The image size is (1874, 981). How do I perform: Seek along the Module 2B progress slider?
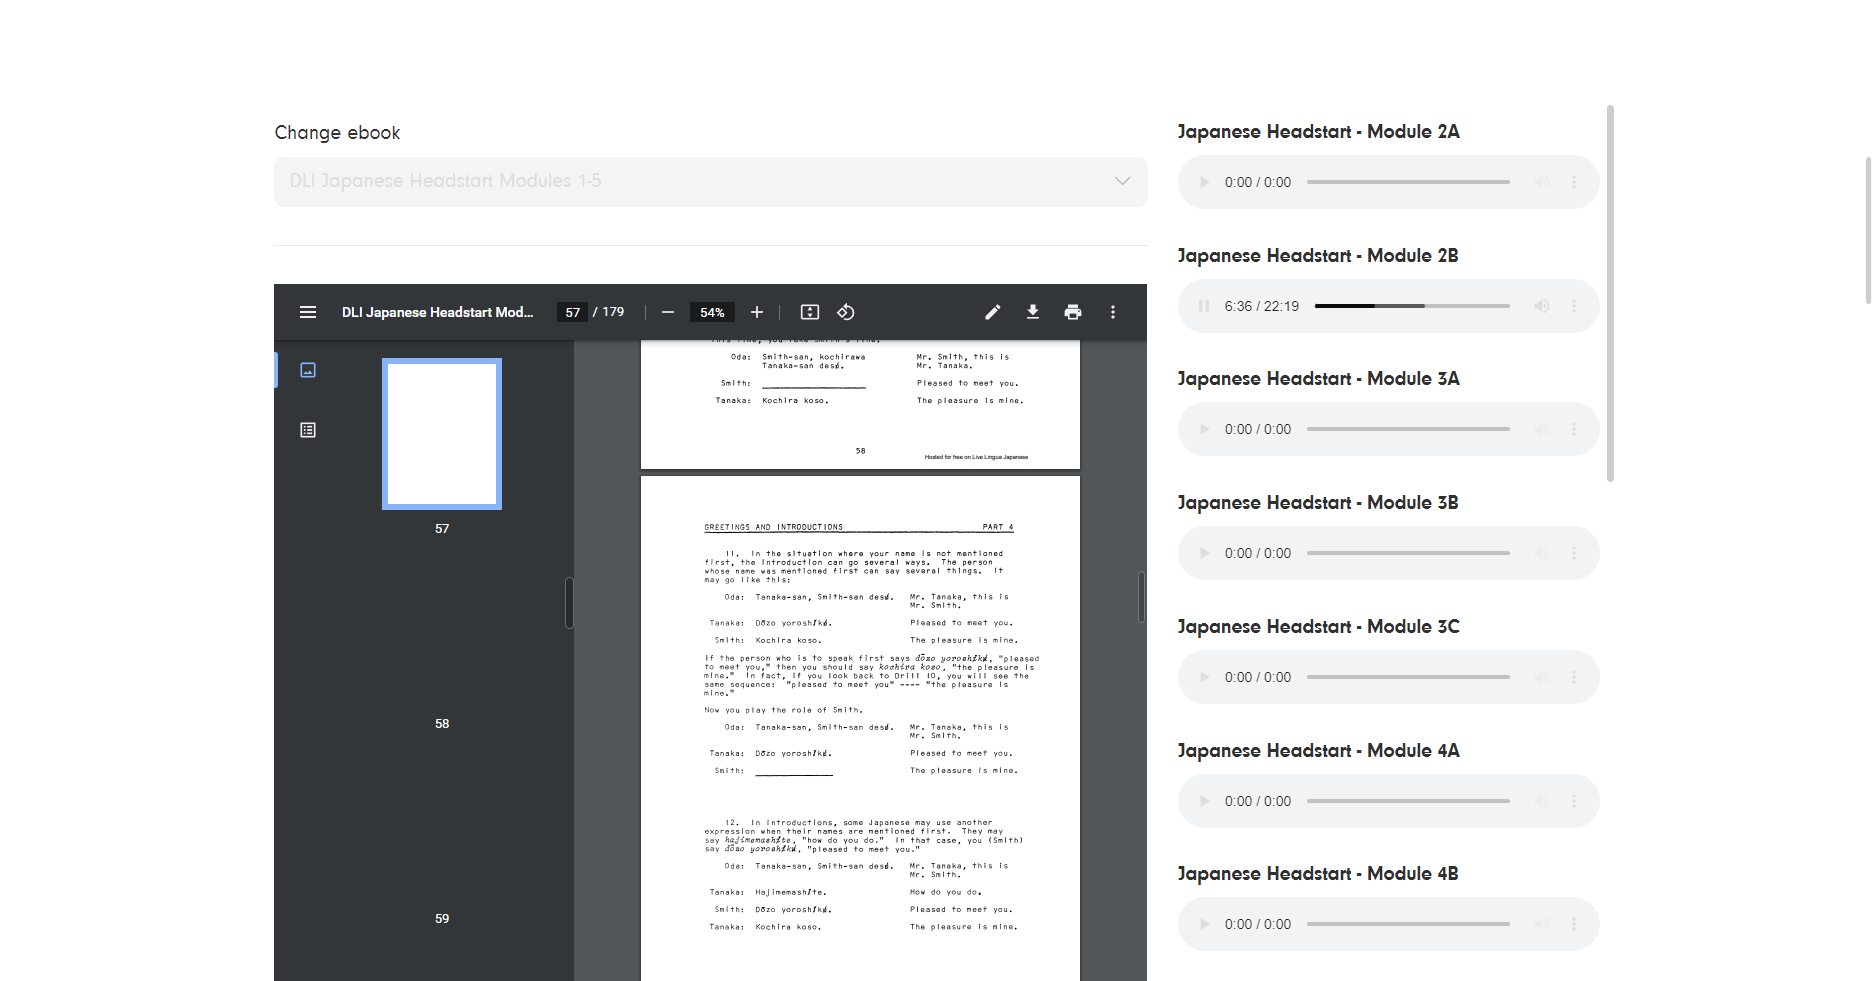point(1410,306)
